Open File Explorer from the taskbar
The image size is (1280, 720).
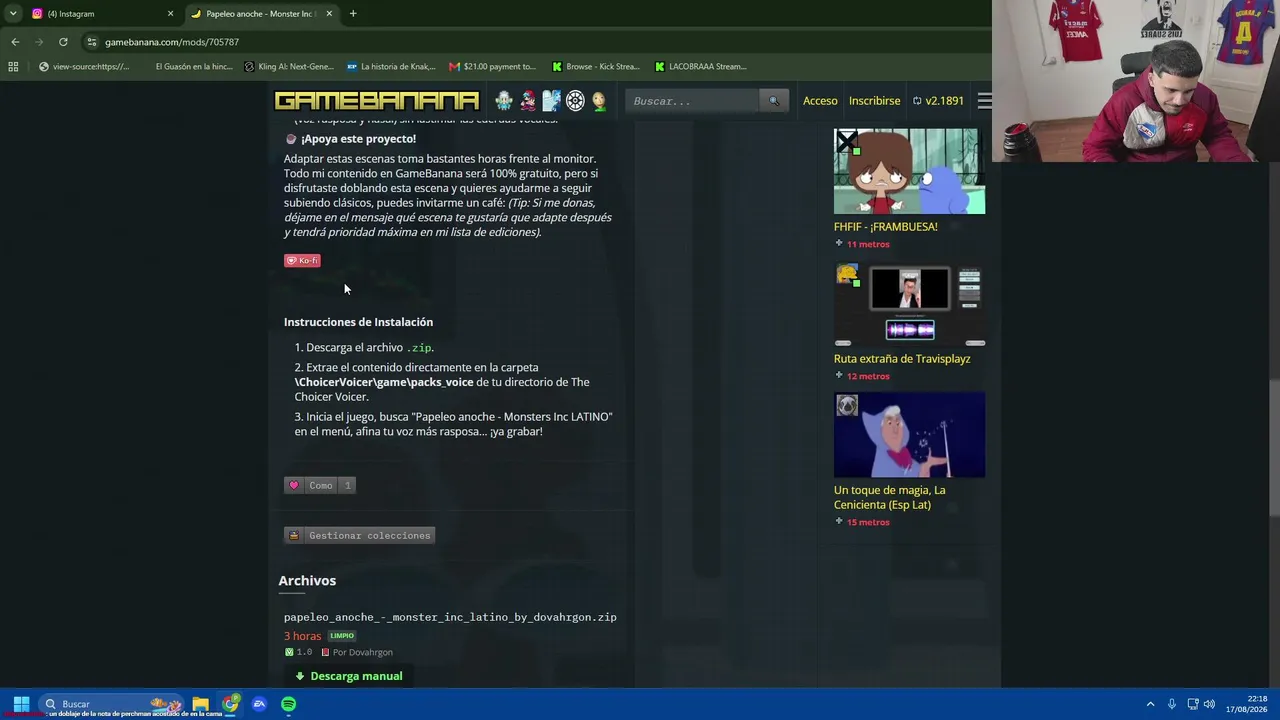(x=201, y=704)
